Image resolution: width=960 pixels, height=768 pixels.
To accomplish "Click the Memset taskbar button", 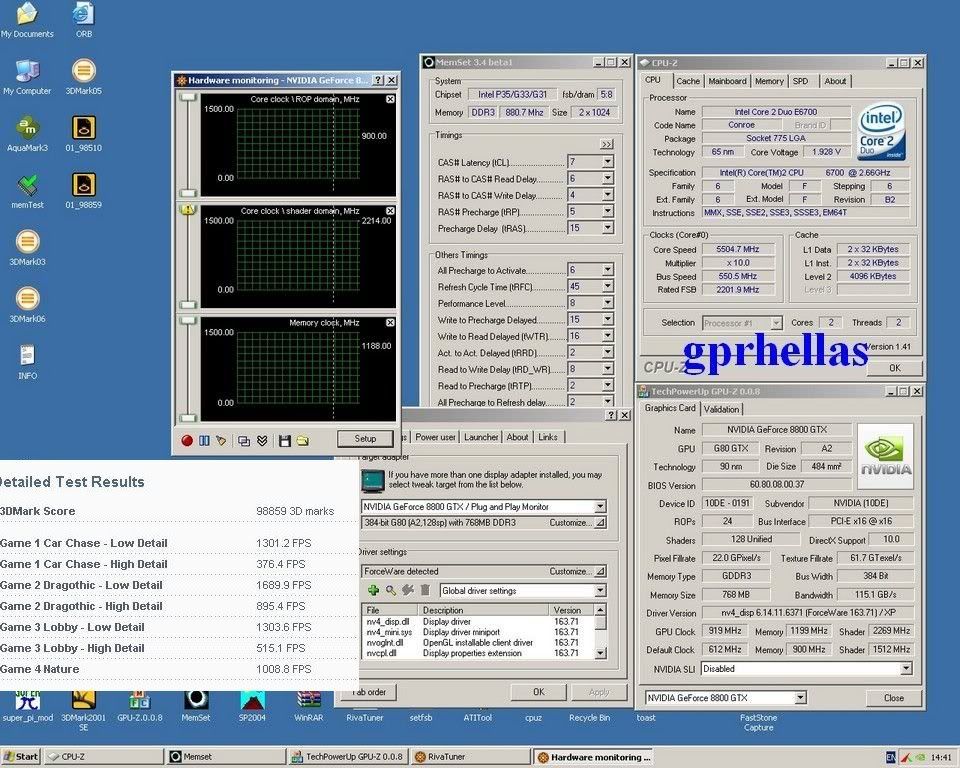I will pyautogui.click(x=225, y=757).
